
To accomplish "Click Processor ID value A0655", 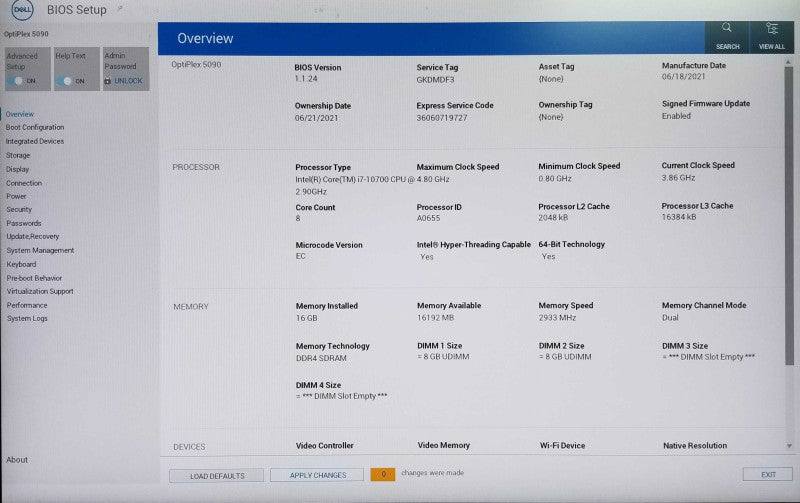I will [x=428, y=218].
